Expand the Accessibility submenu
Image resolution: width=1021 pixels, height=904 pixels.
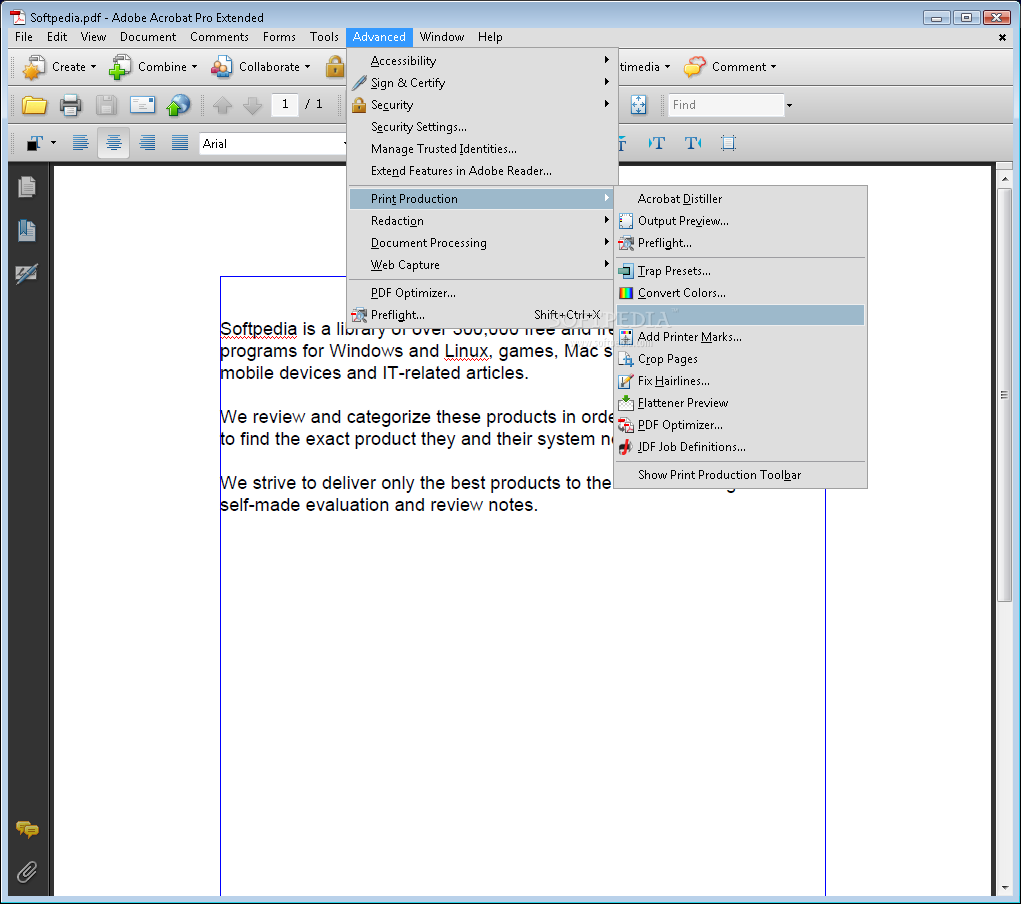[x=482, y=61]
